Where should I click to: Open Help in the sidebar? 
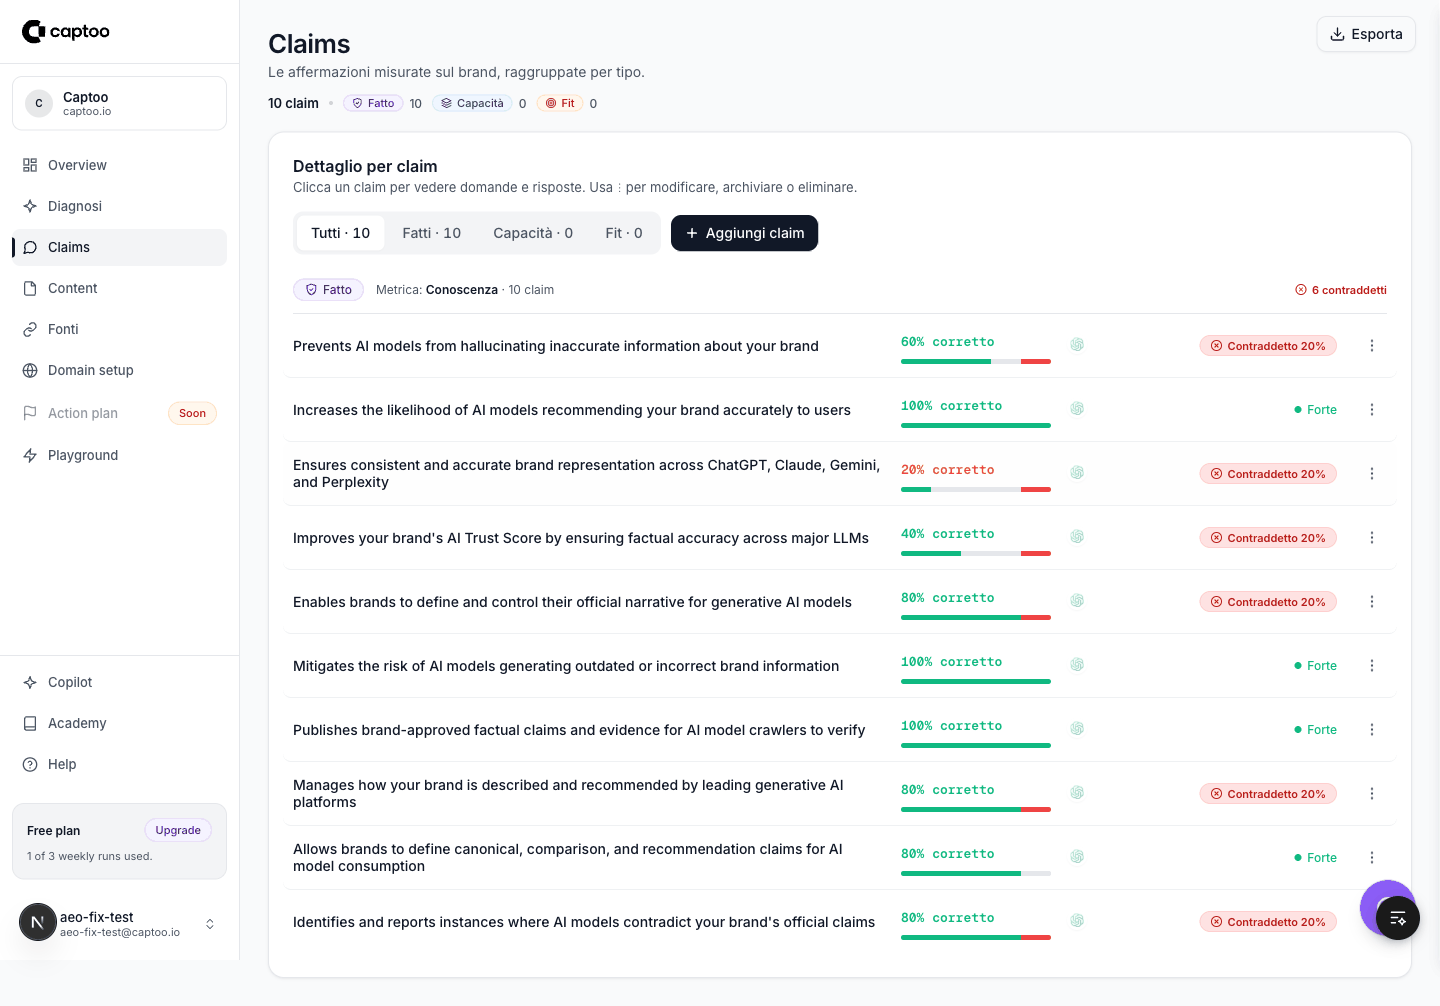coord(119,764)
